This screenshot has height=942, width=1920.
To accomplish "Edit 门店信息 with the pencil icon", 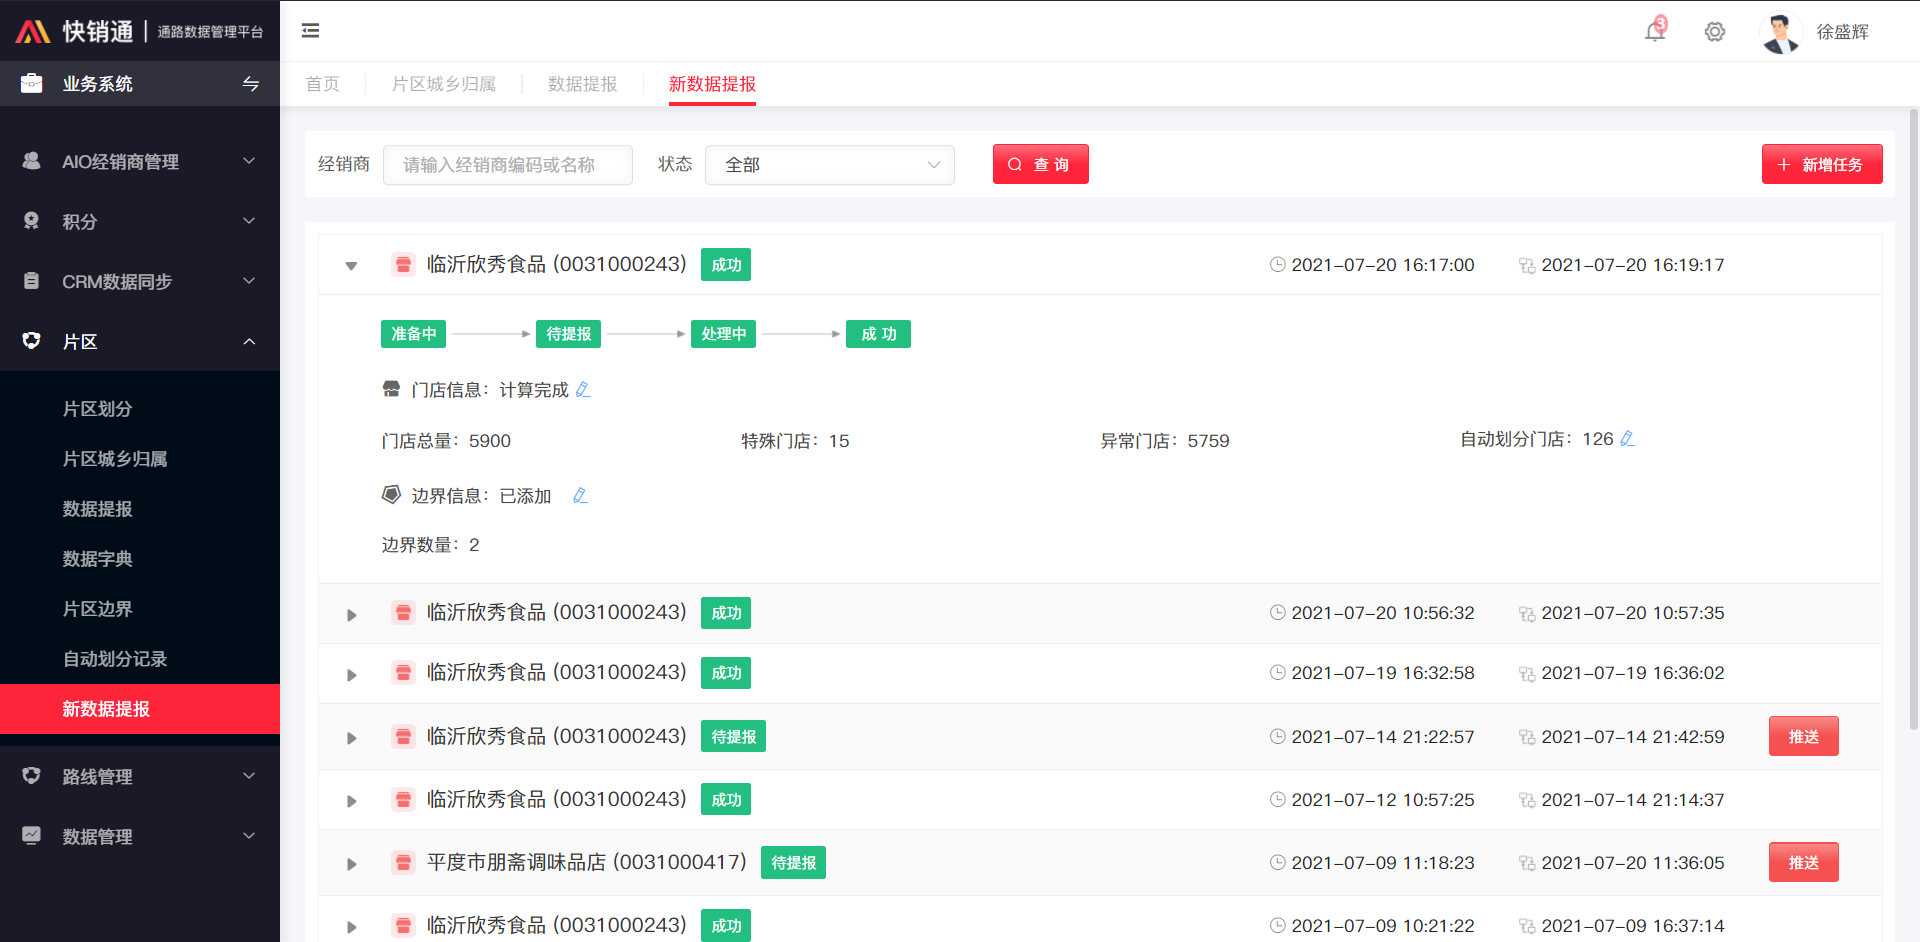I will click(583, 390).
